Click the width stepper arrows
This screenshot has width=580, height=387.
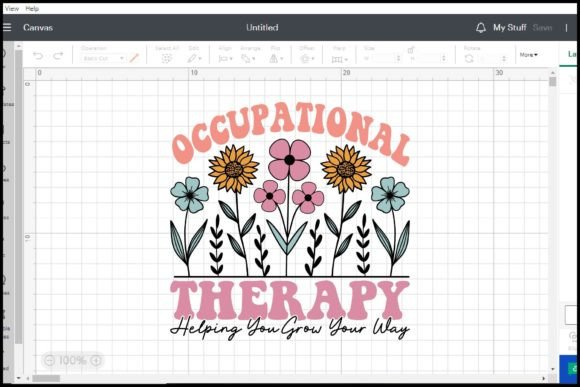point(398,58)
